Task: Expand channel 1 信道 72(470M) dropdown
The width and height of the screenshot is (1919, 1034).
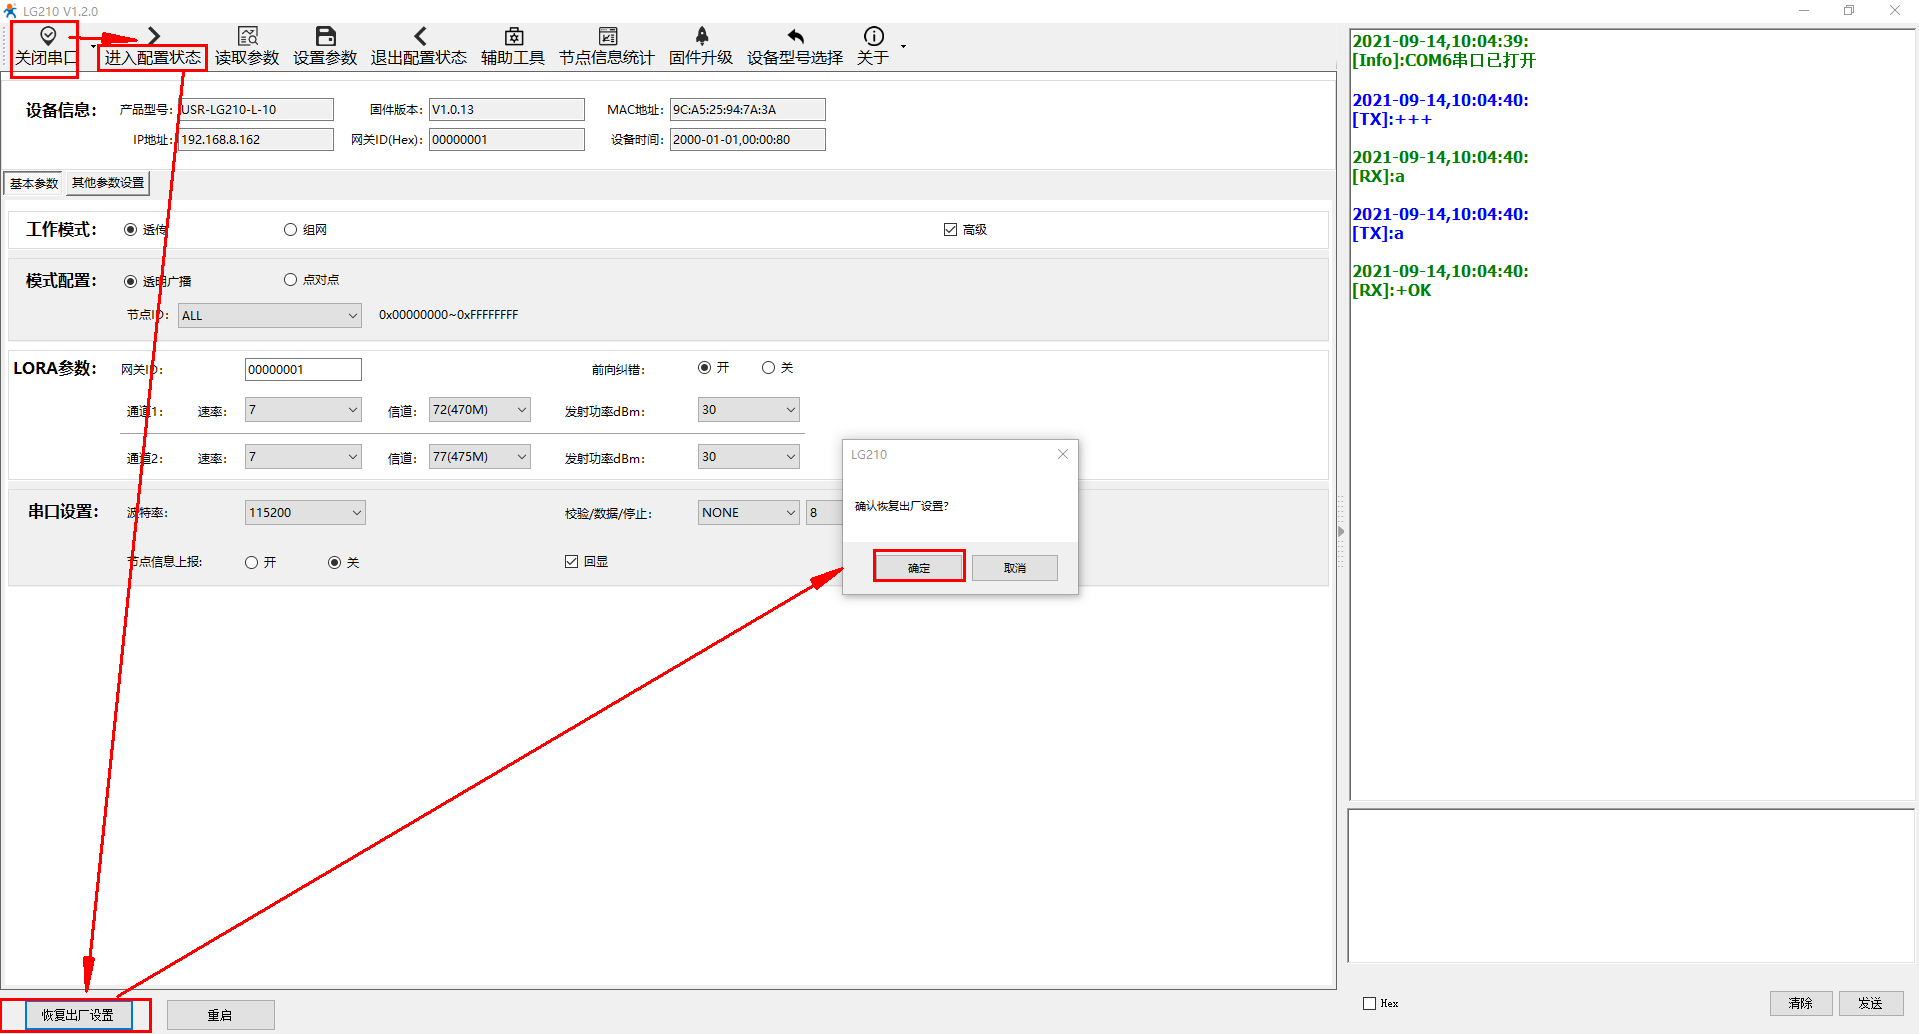Action: click(x=480, y=410)
